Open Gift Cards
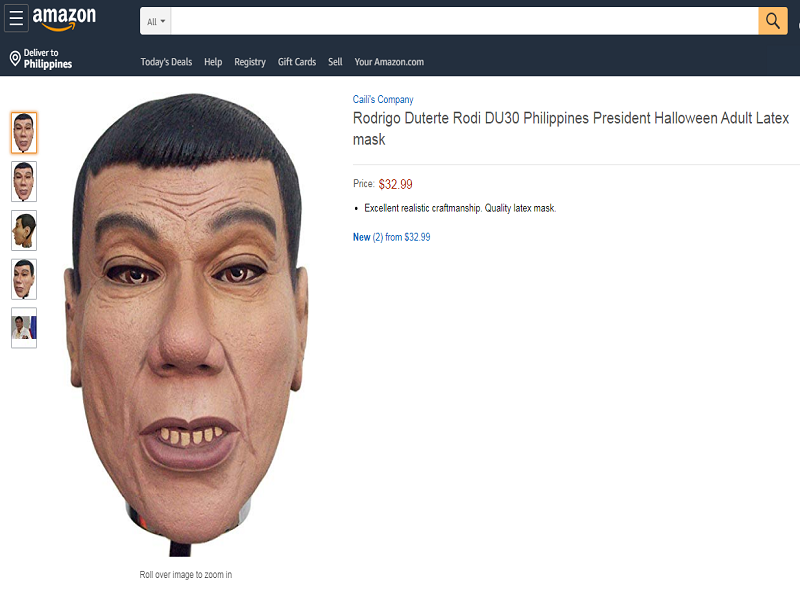The height and width of the screenshot is (600, 800). tap(296, 61)
